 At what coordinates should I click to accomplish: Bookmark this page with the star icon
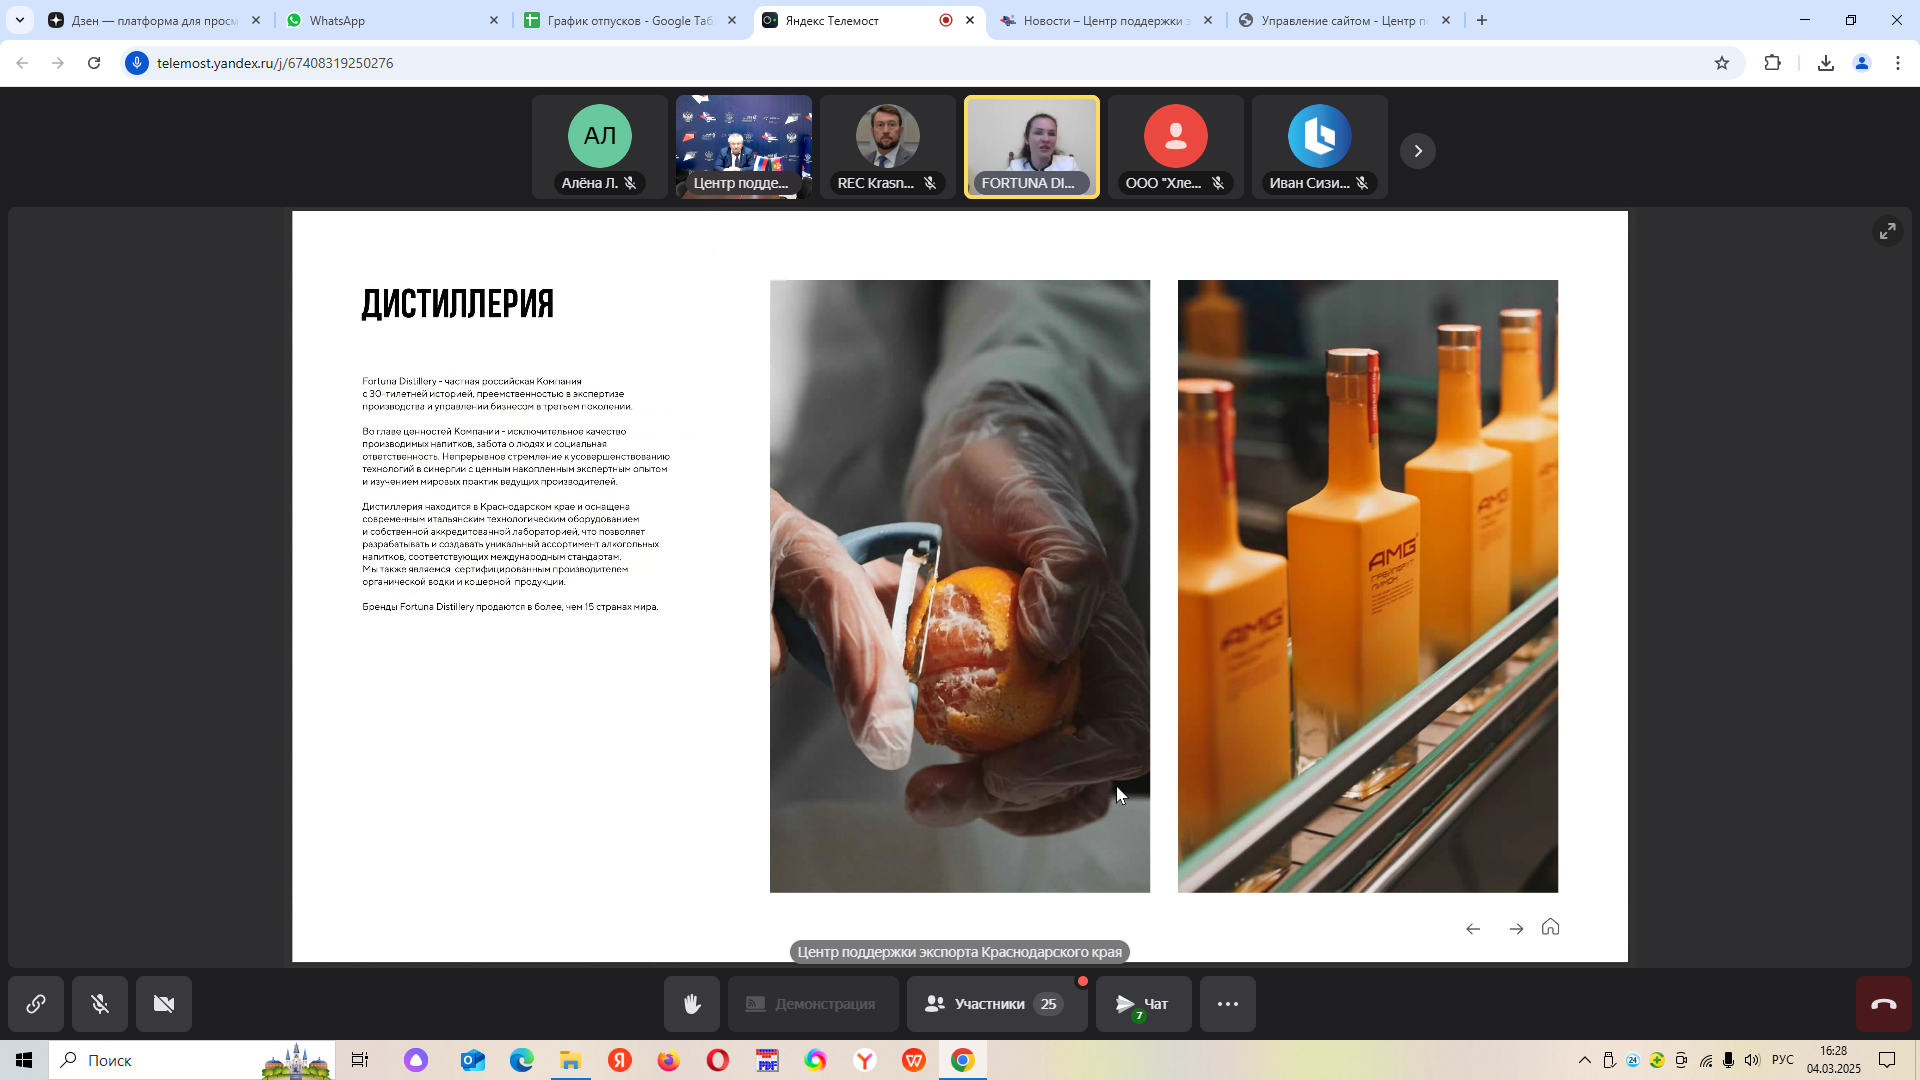pyautogui.click(x=1721, y=63)
